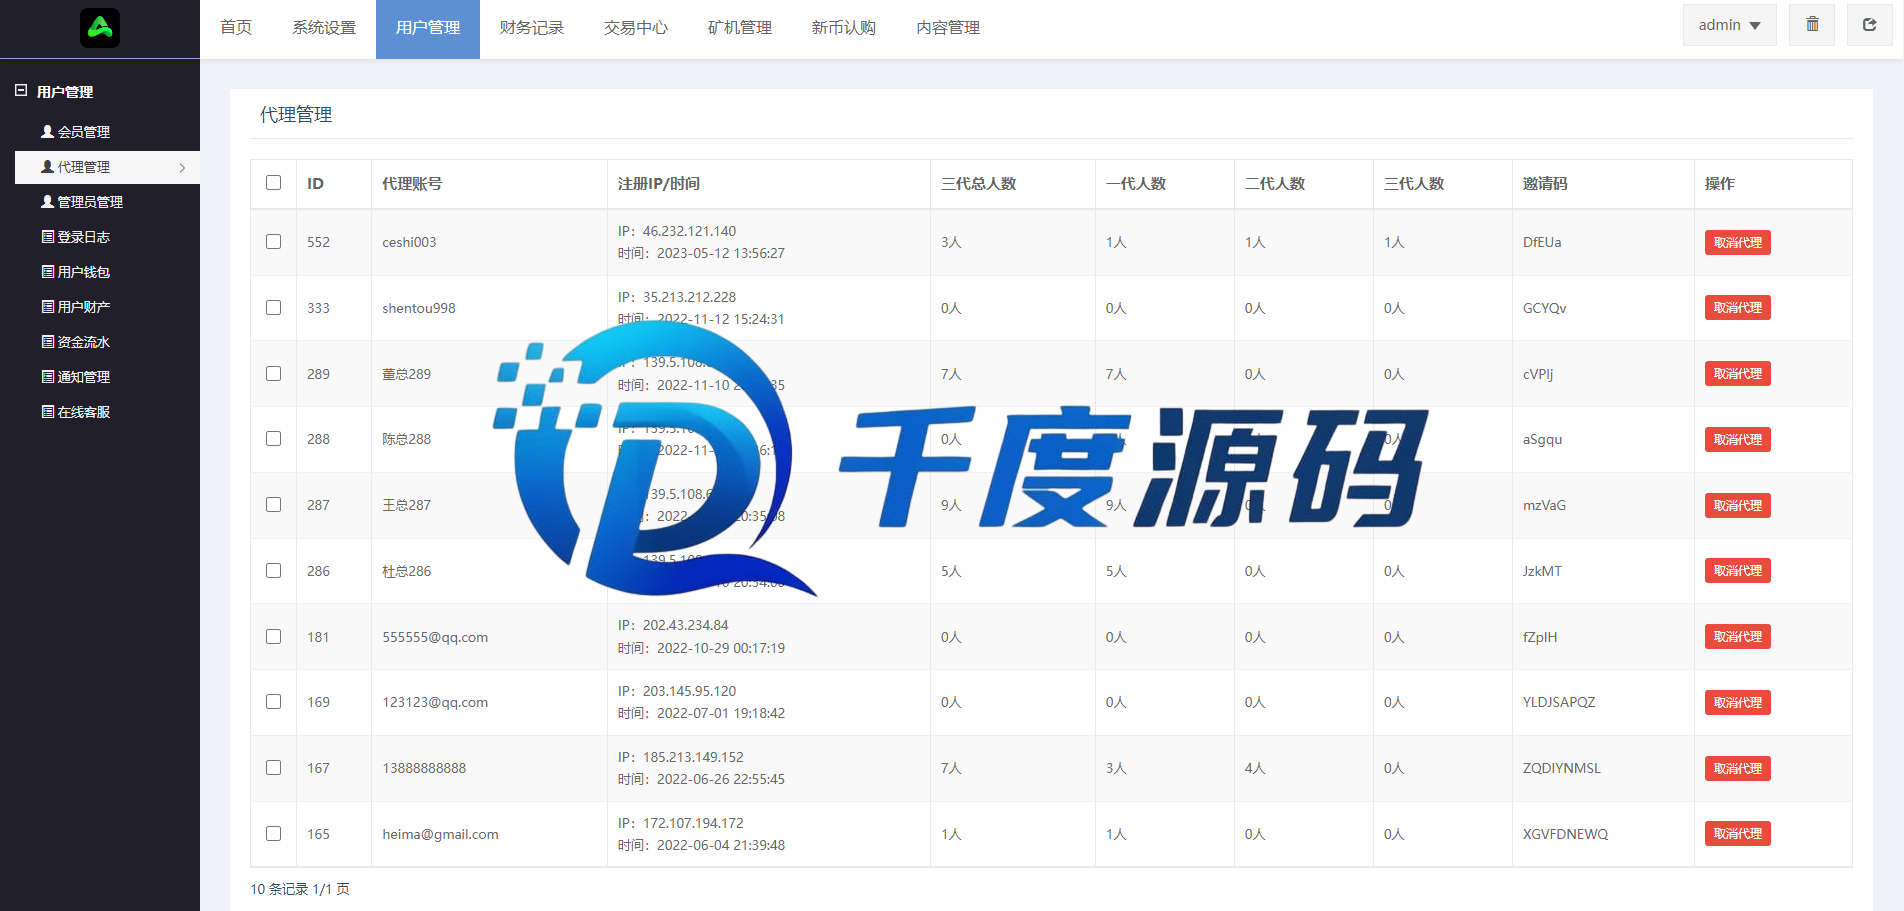Check the row for shentou998
1904x911 pixels.
coord(274,308)
